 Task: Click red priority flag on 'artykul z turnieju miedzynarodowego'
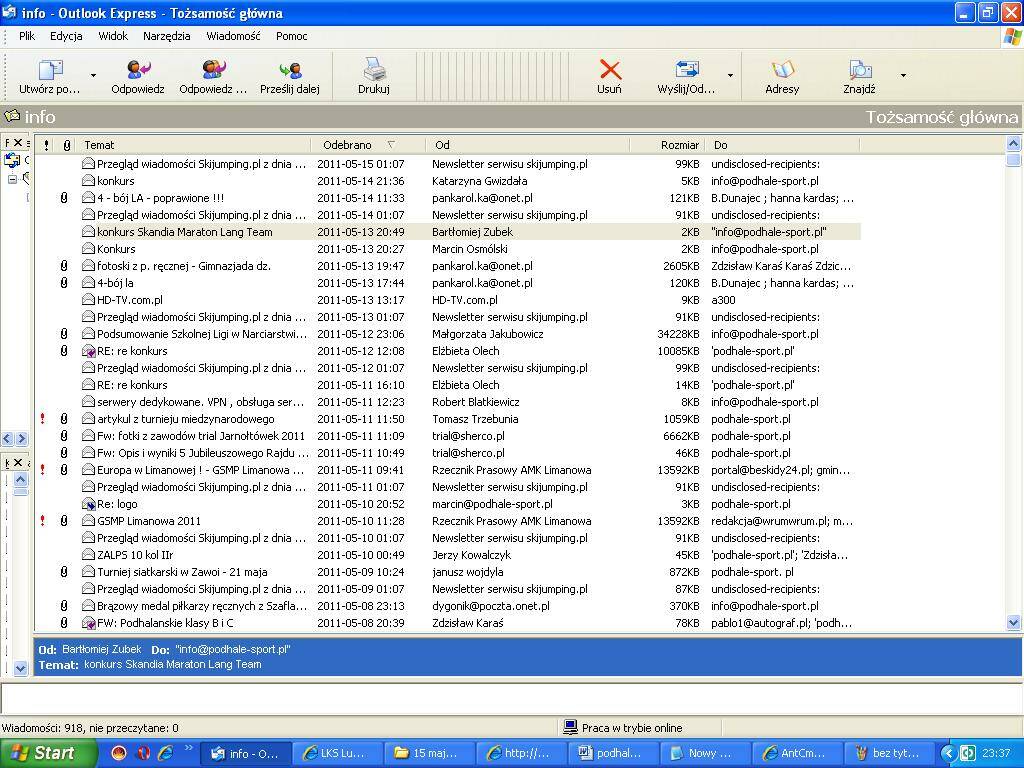click(43, 419)
